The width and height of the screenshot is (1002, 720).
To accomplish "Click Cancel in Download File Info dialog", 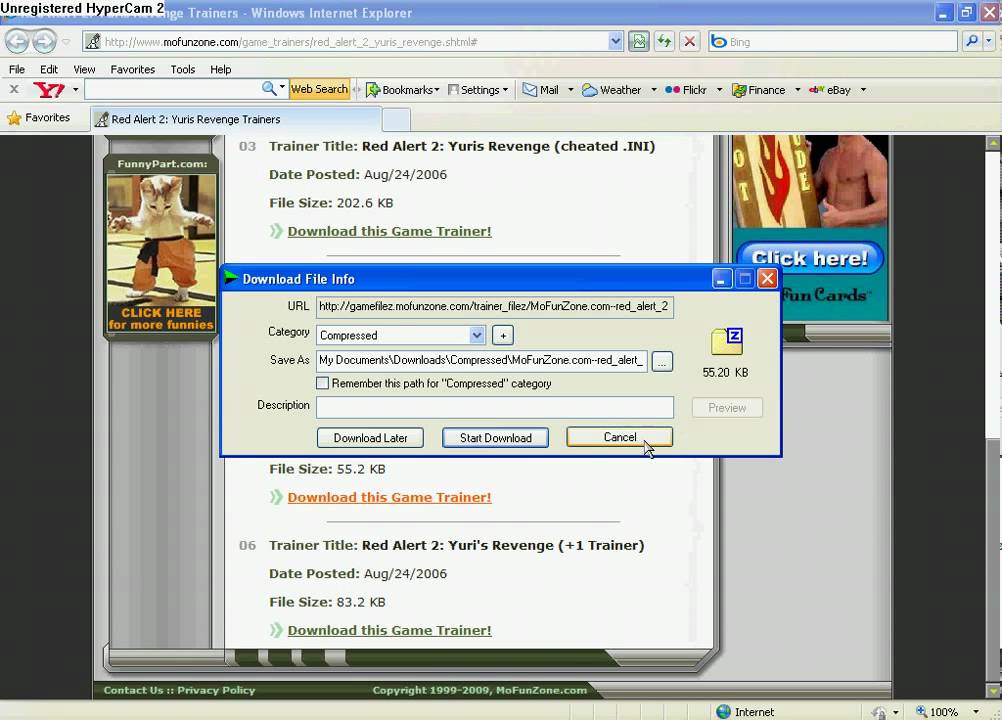I will pos(619,437).
